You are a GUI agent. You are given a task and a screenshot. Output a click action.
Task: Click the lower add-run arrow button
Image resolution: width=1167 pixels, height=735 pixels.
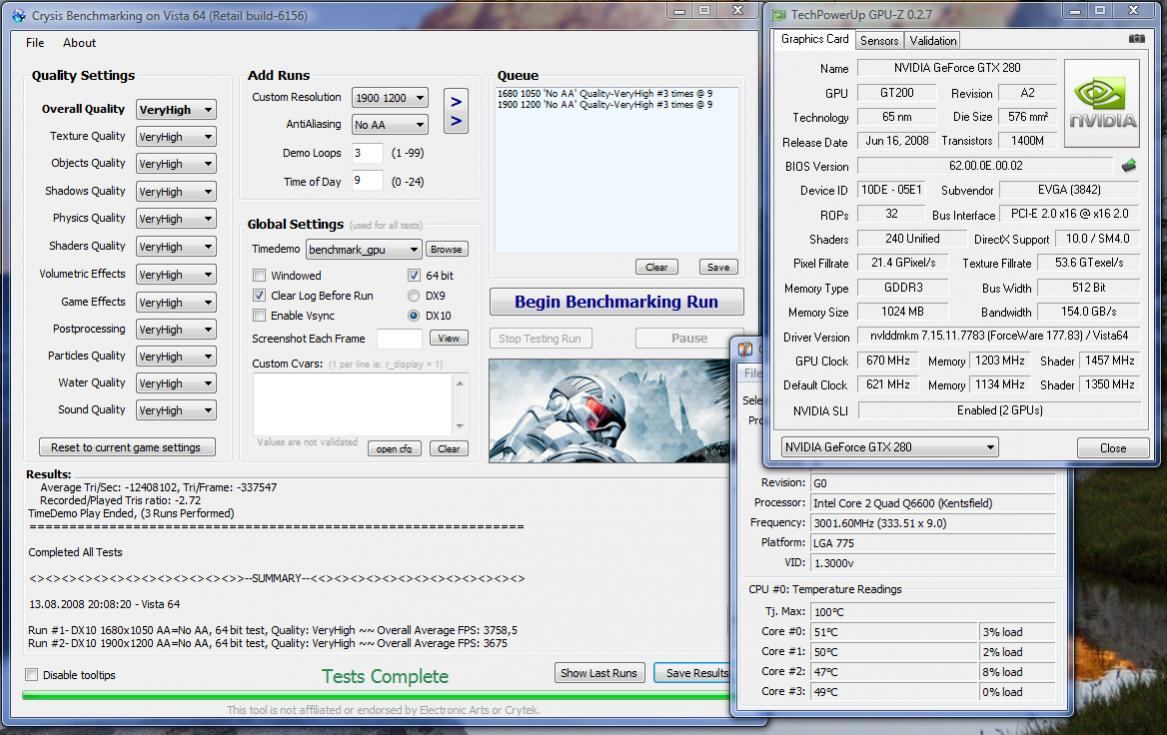[x=456, y=121]
